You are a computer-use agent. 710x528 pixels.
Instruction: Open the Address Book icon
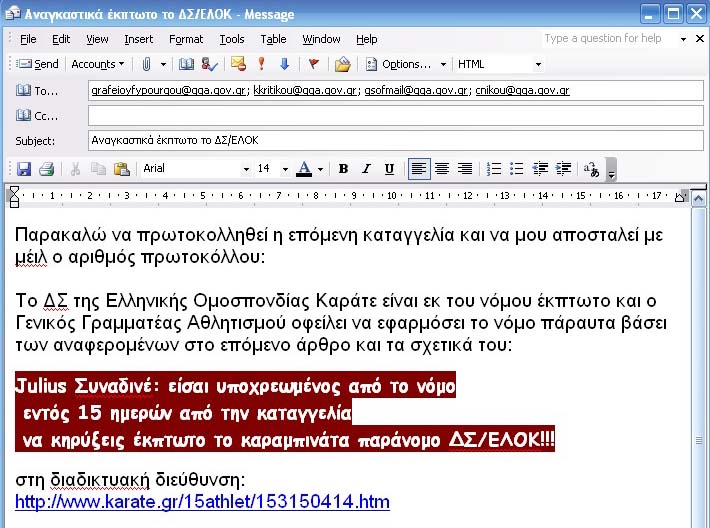tap(186, 64)
